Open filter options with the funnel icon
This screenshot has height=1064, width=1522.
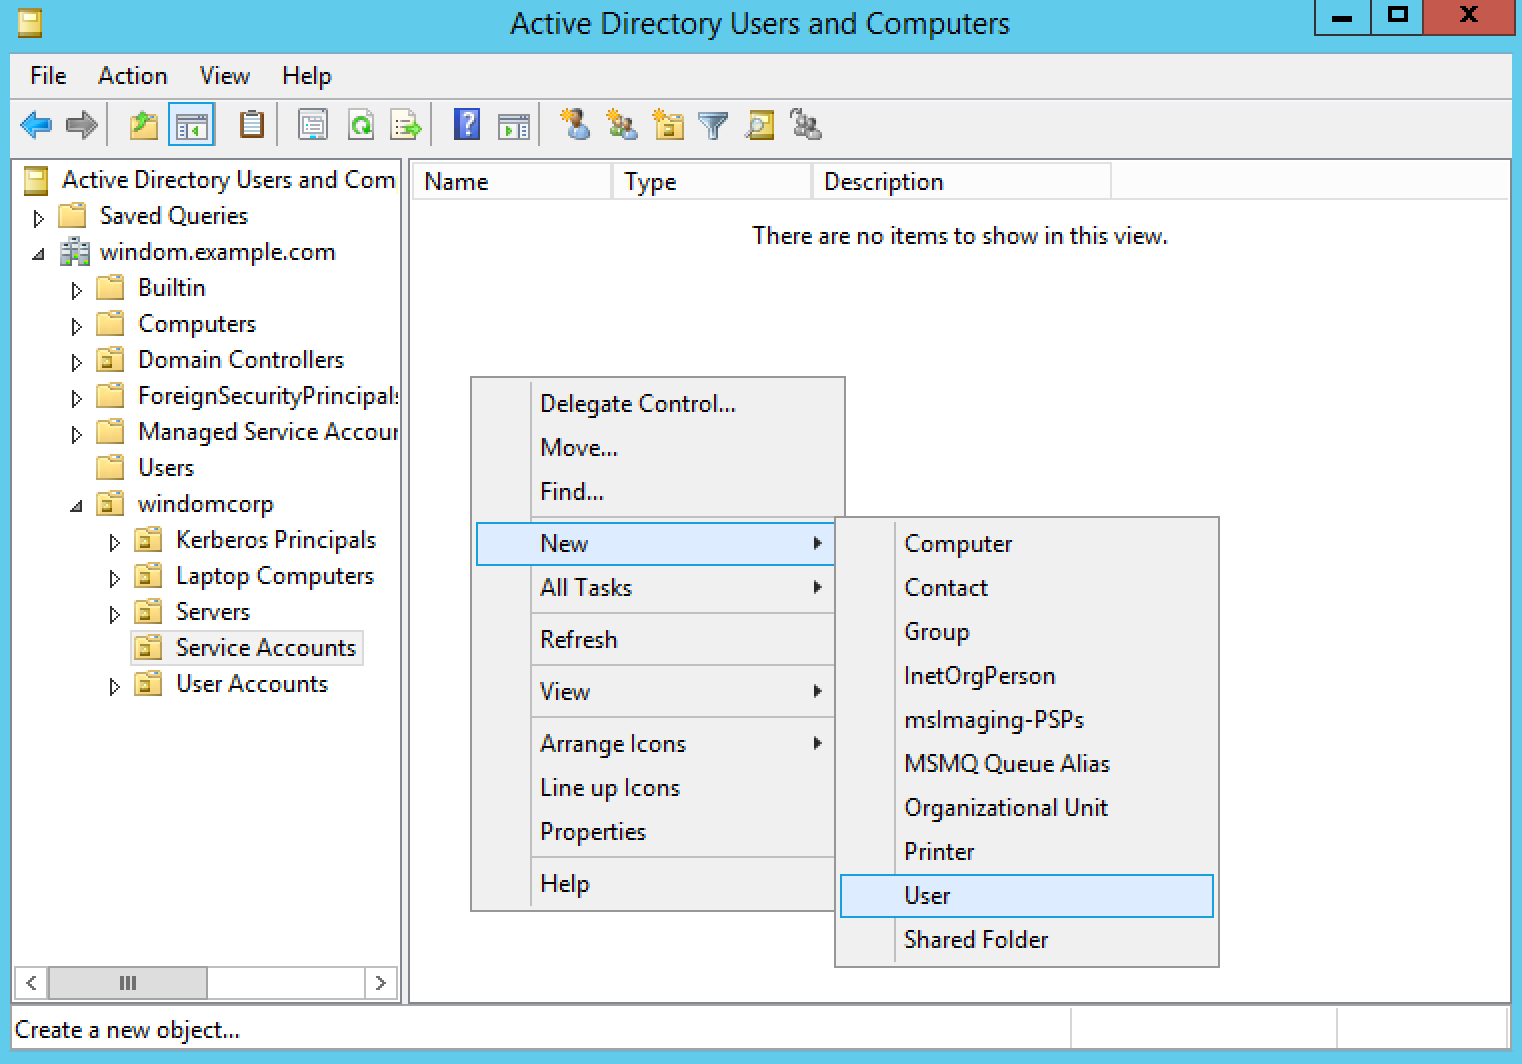[711, 125]
